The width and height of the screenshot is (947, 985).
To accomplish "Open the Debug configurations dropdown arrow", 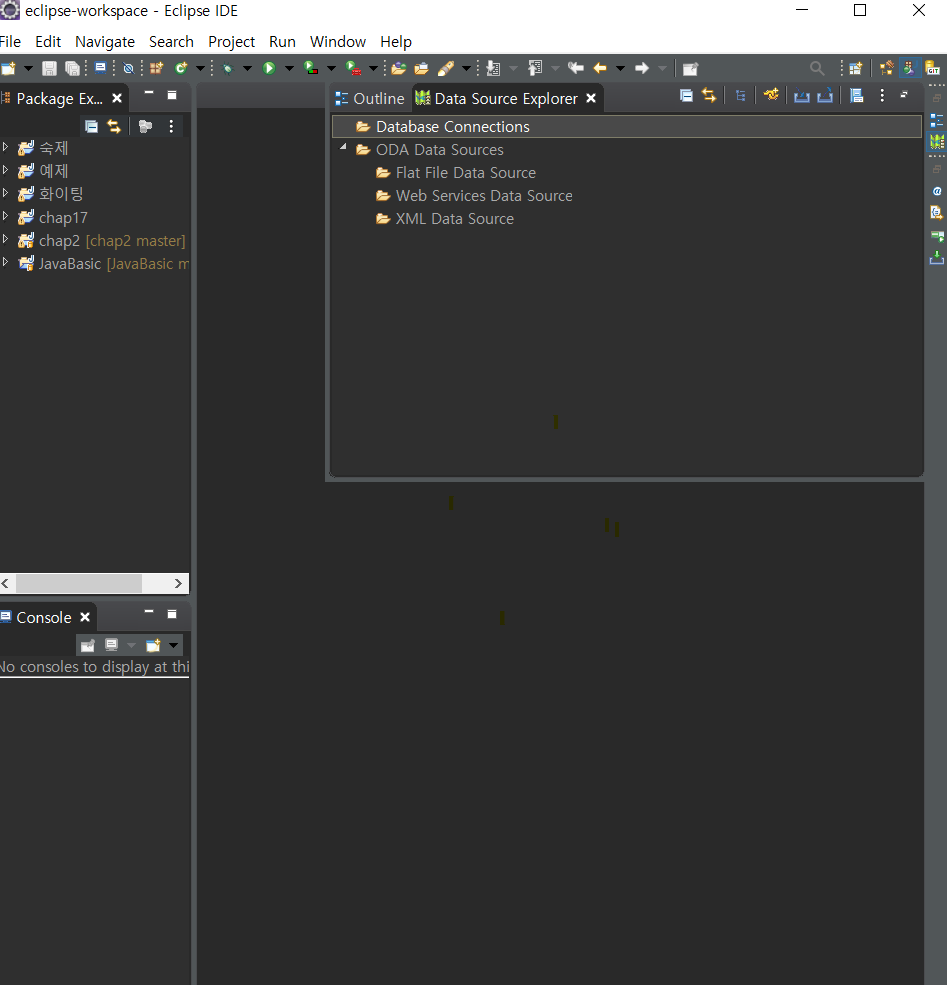I will (x=247, y=68).
